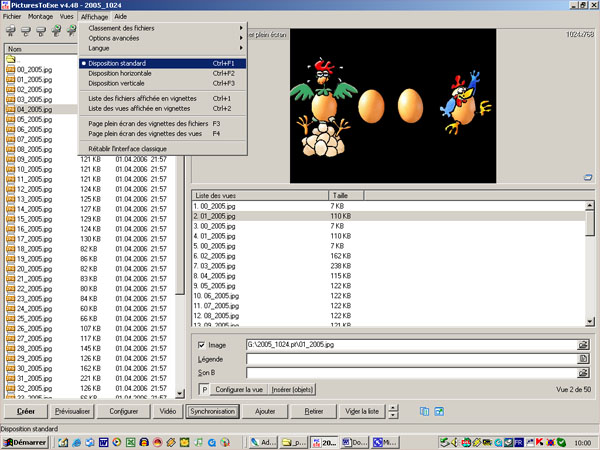This screenshot has width=600, height=450.
Task: Click the first blue layout icon beside stepper
Action: (x=424, y=411)
